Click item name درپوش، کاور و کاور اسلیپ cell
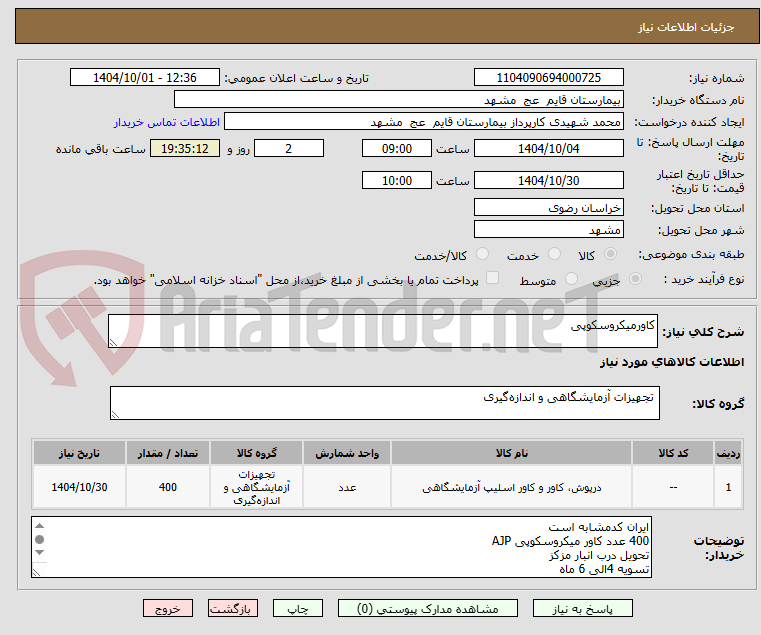Image resolution: width=761 pixels, height=635 pixels. click(x=512, y=487)
